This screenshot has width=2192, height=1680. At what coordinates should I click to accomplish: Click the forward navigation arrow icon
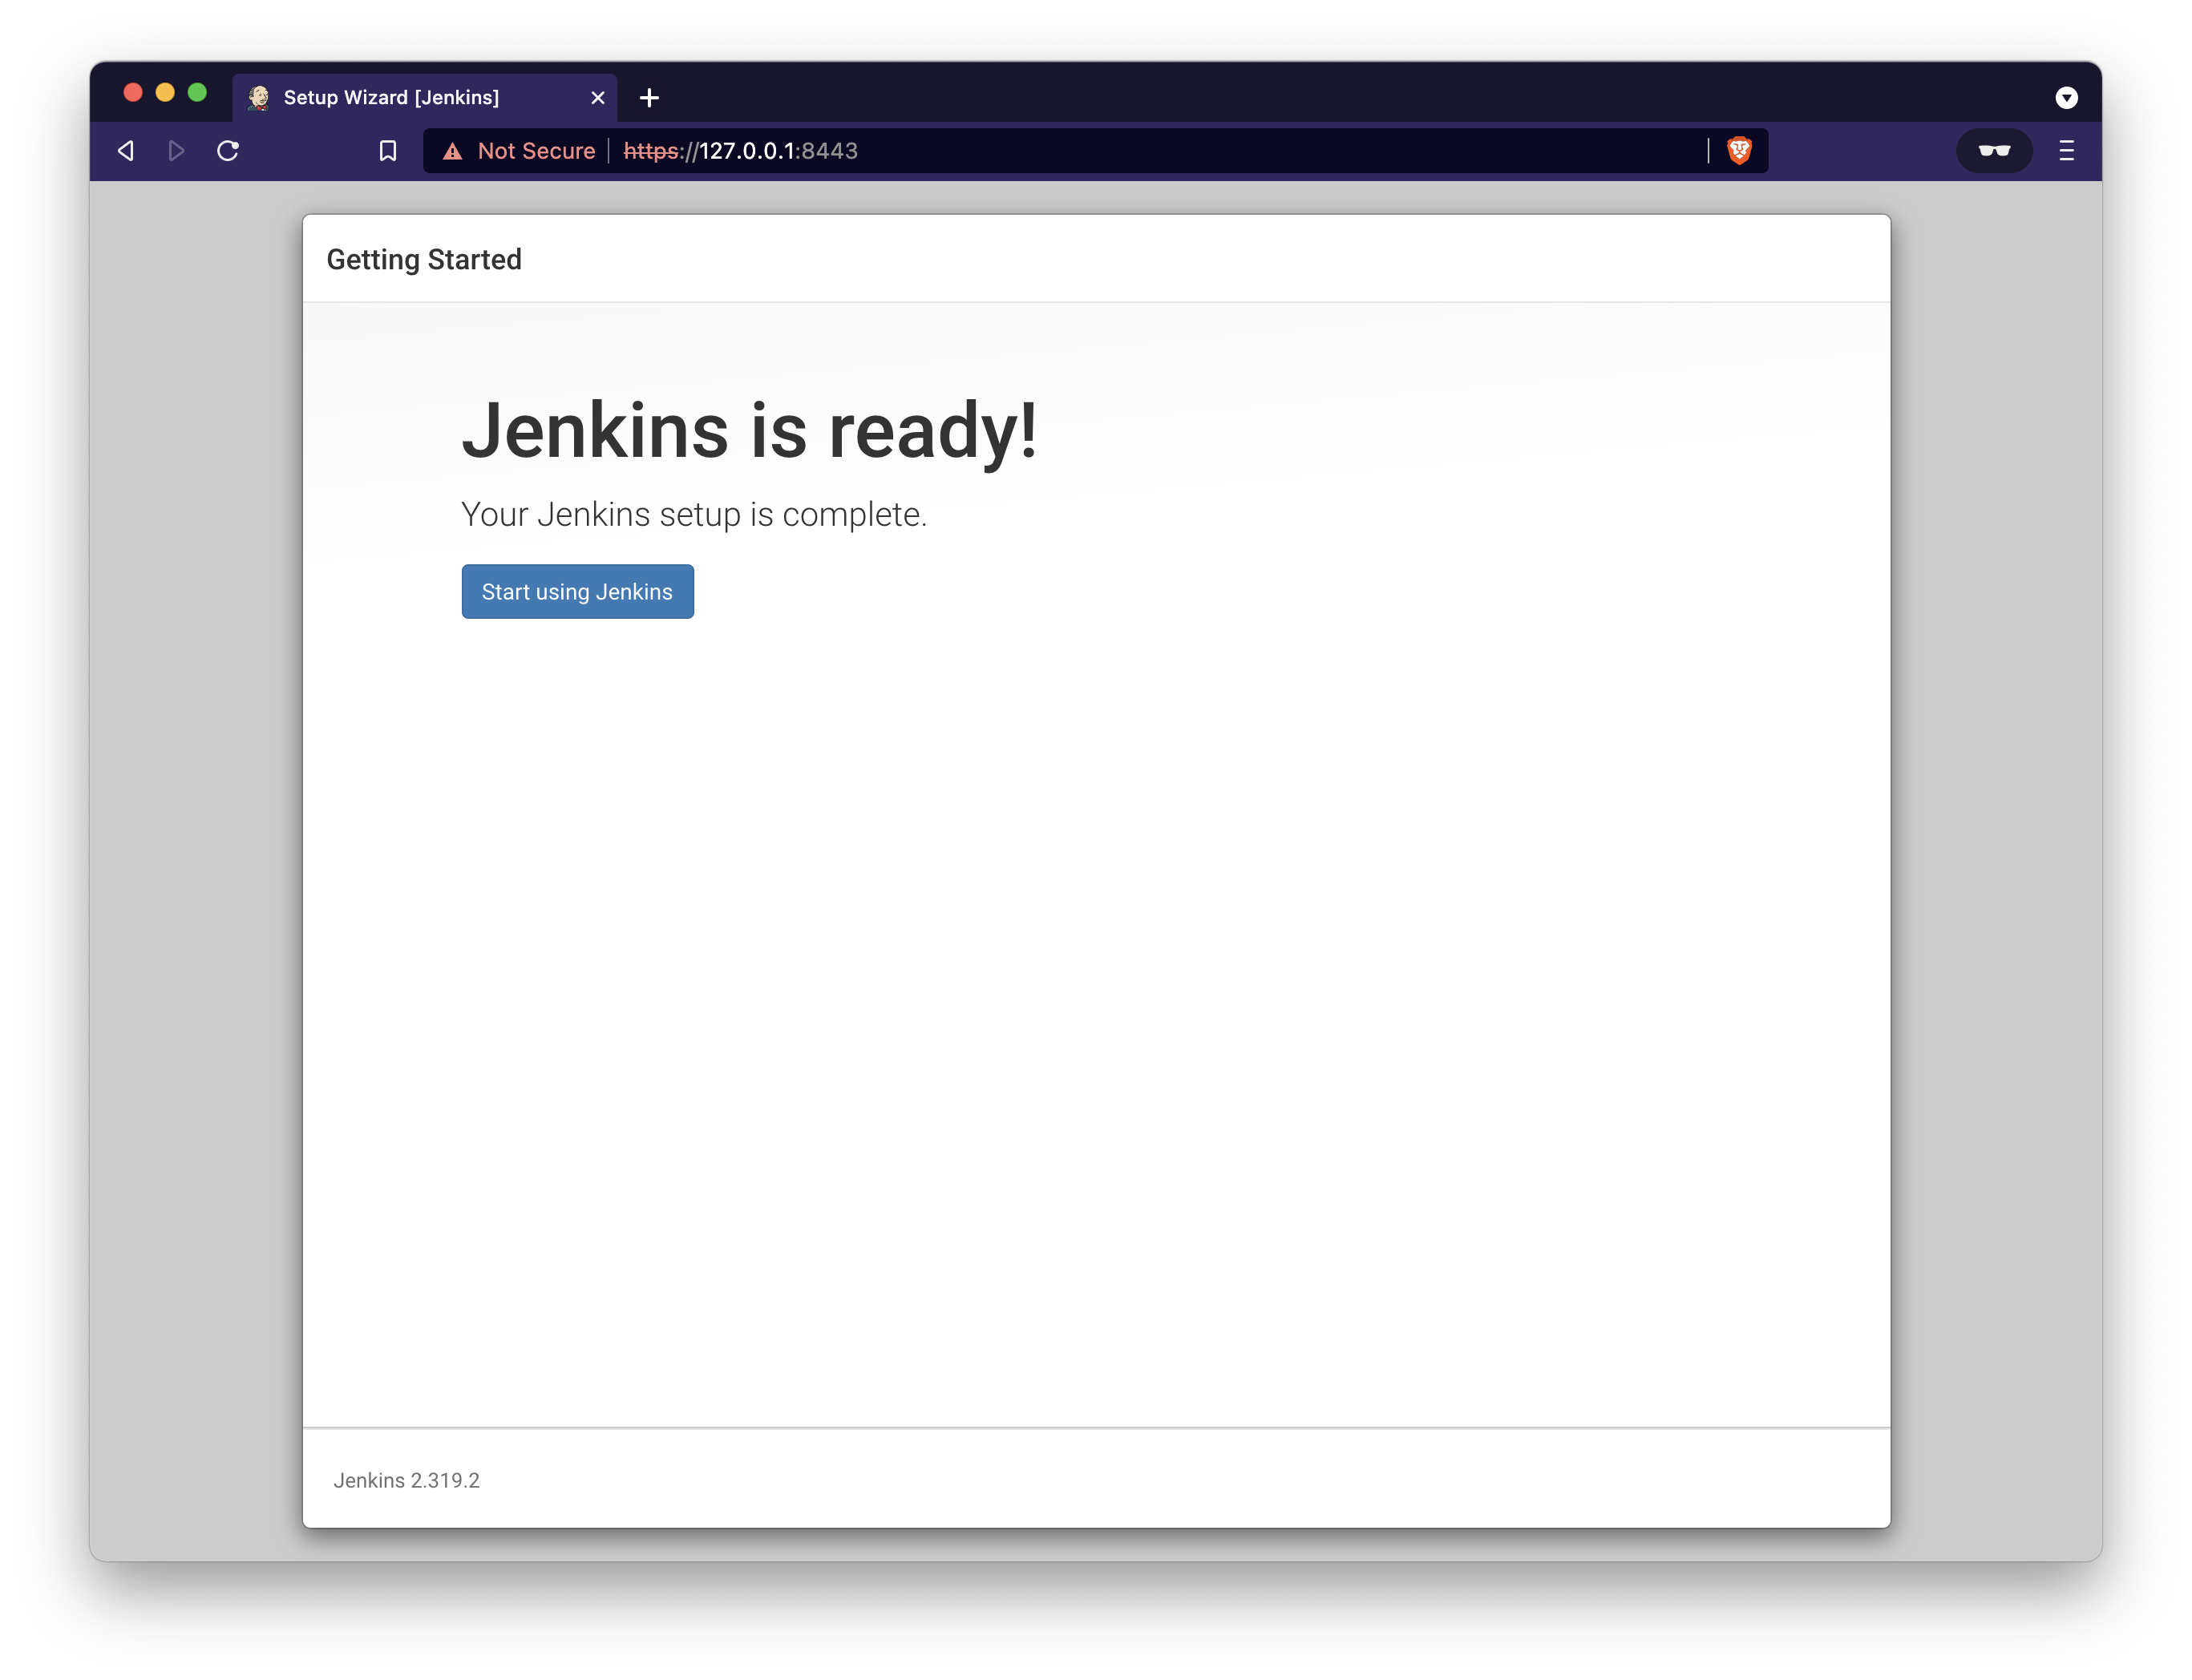[177, 151]
